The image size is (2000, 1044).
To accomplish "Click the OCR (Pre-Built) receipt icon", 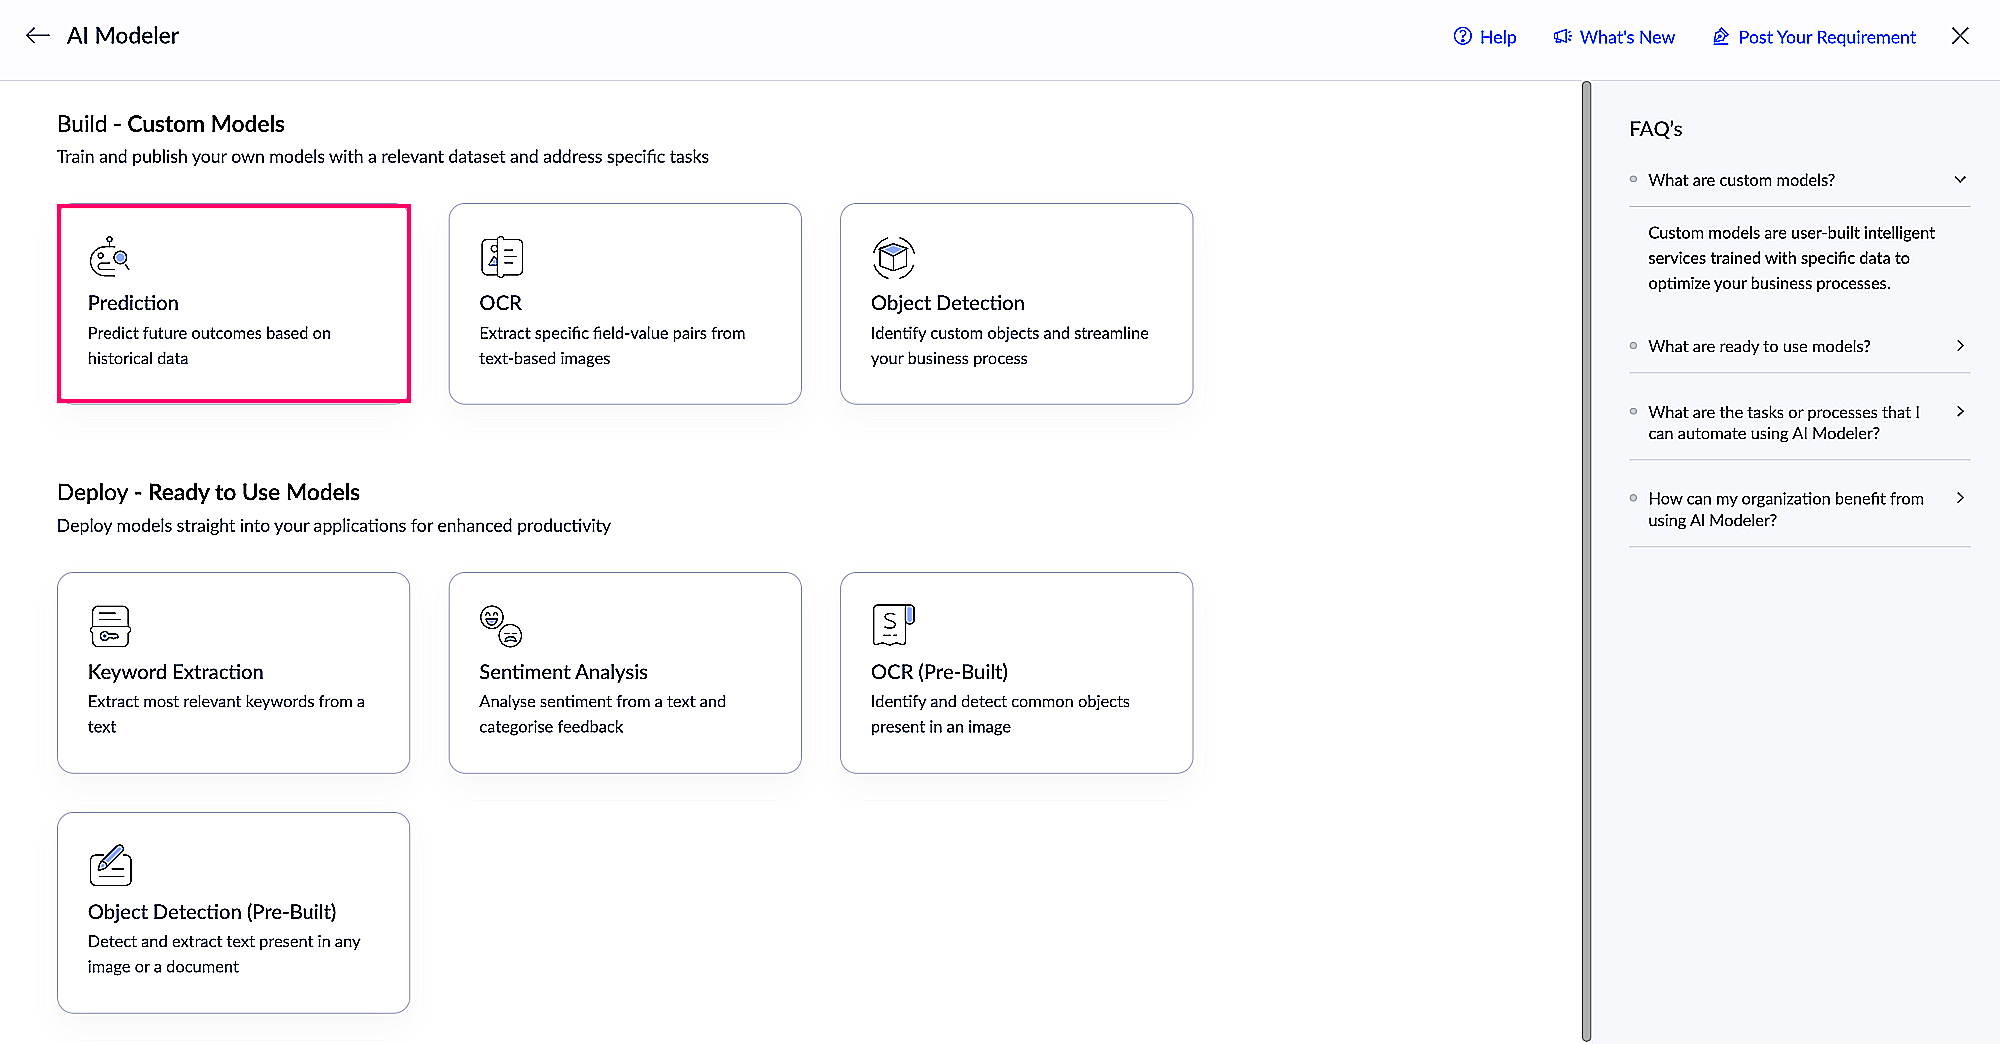I will pyautogui.click(x=893, y=626).
